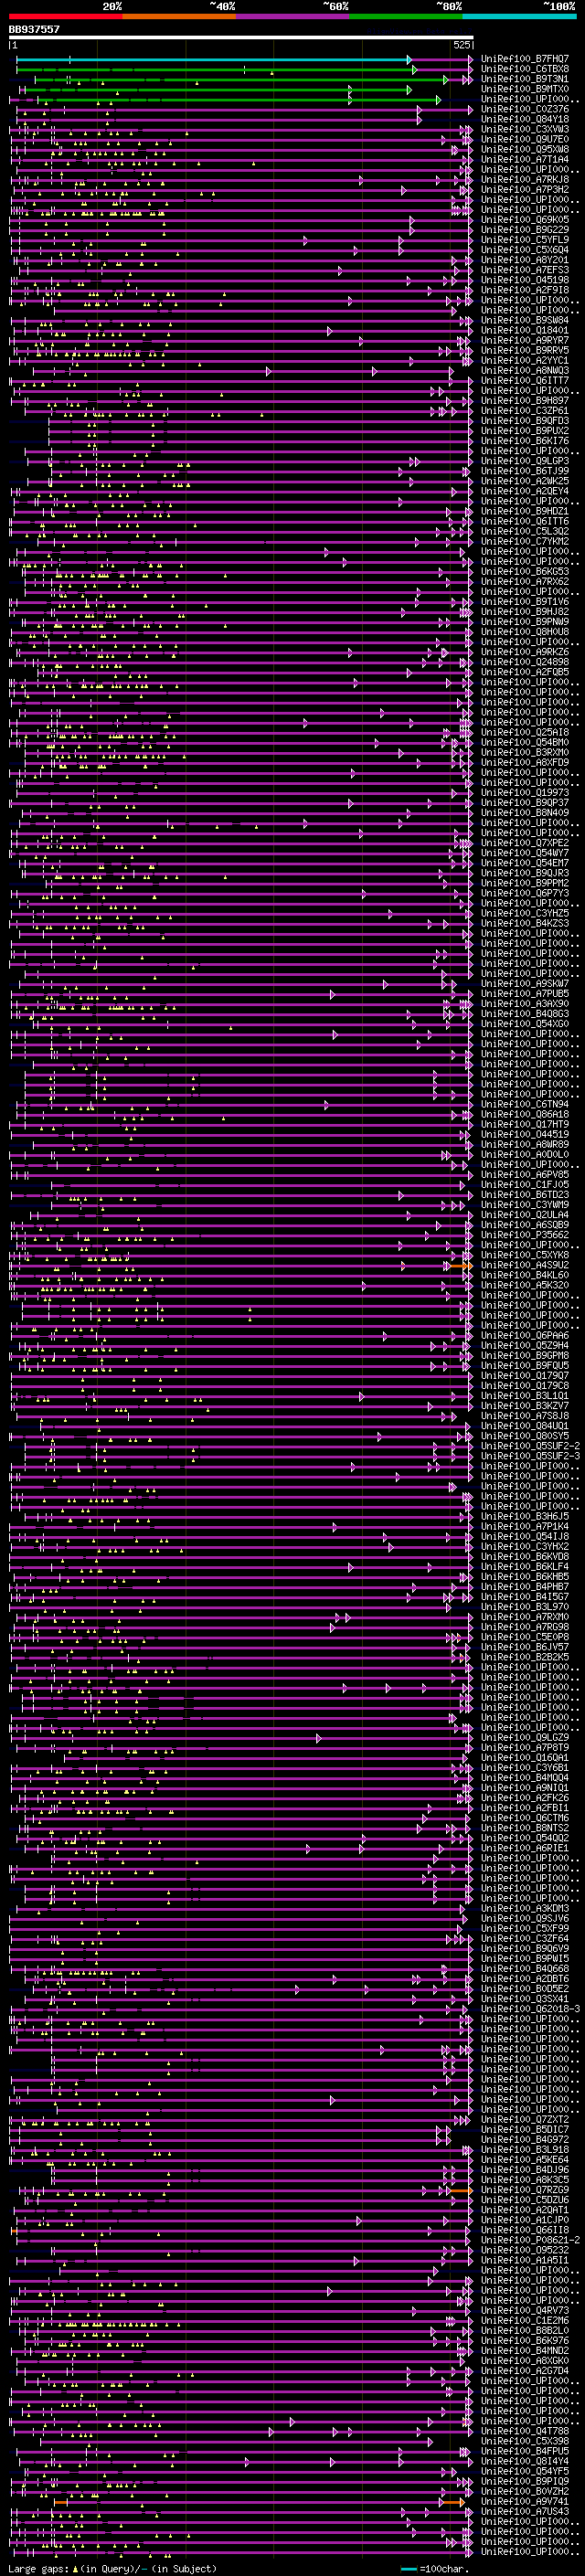Select the query name BB937557
This screenshot has width=585, height=2576.
pos(34,29)
